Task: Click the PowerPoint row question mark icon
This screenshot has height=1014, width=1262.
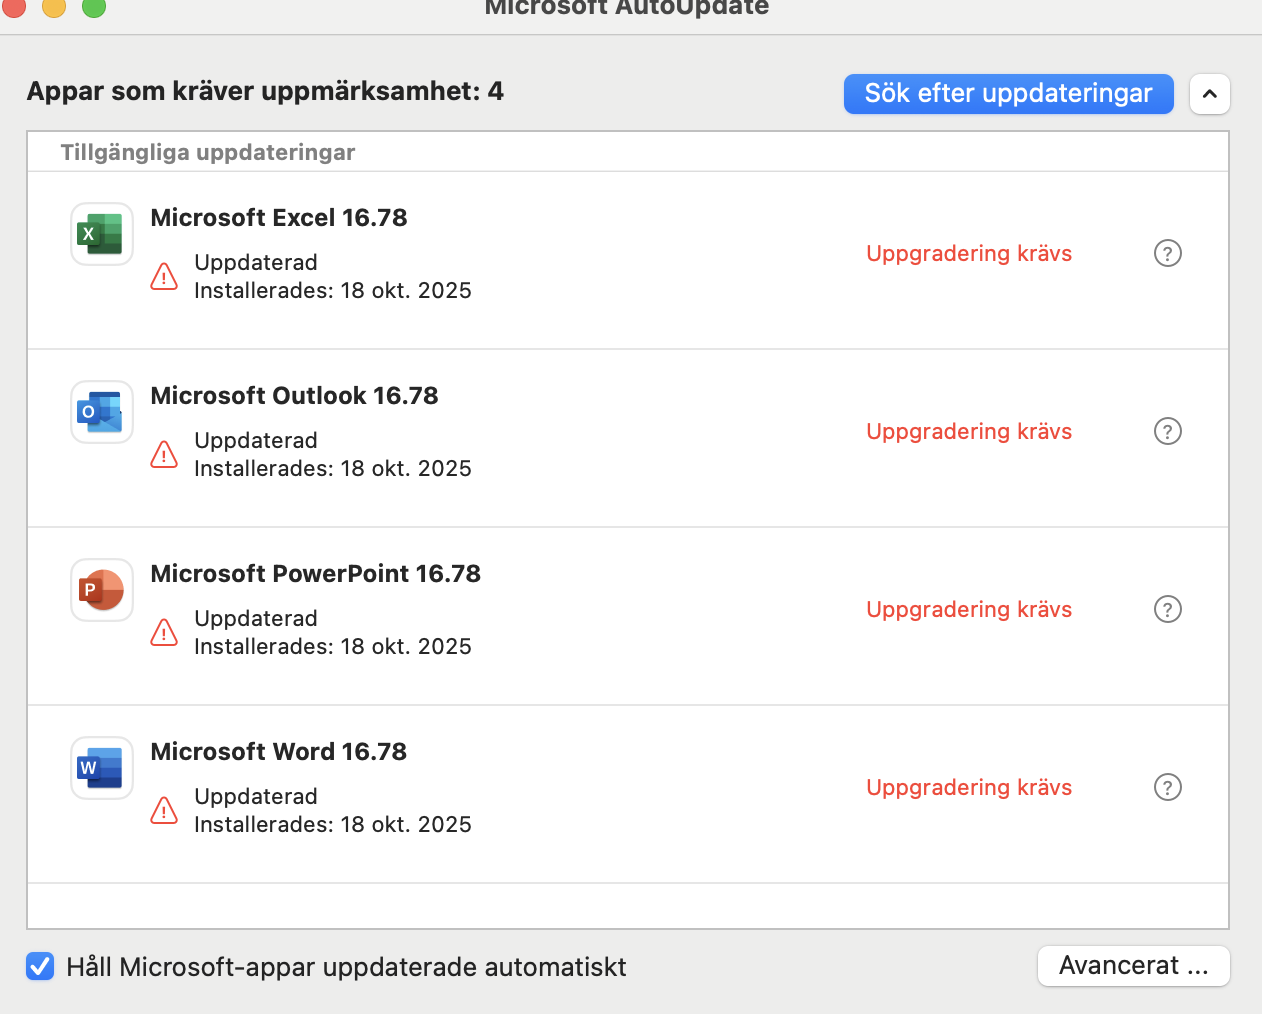Action: click(1168, 609)
